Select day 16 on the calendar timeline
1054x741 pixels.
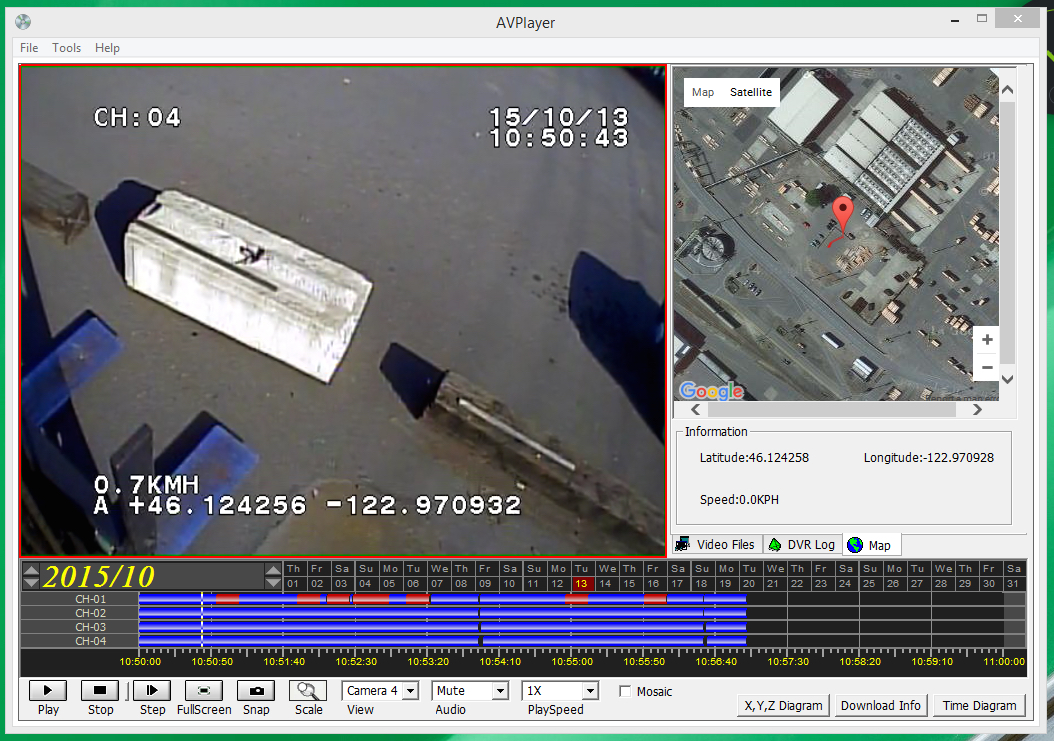point(653,583)
